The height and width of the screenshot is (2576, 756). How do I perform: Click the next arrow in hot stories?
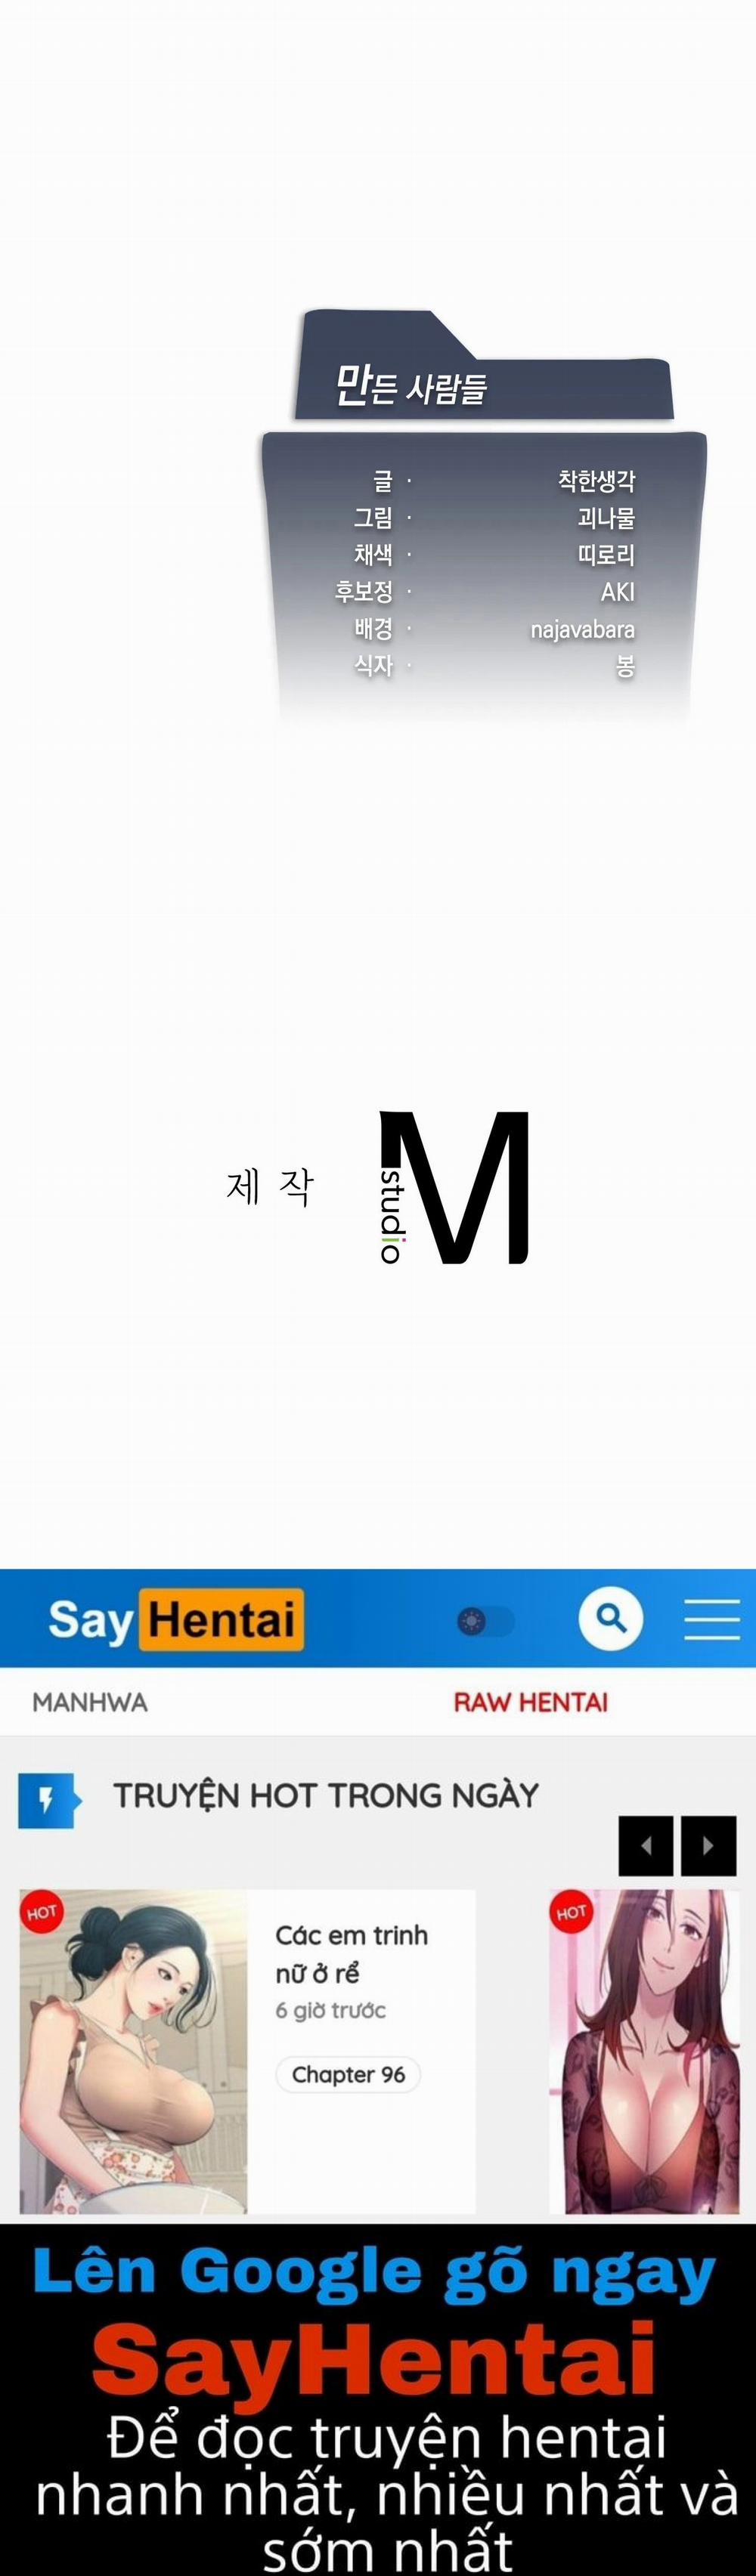pos(708,1846)
